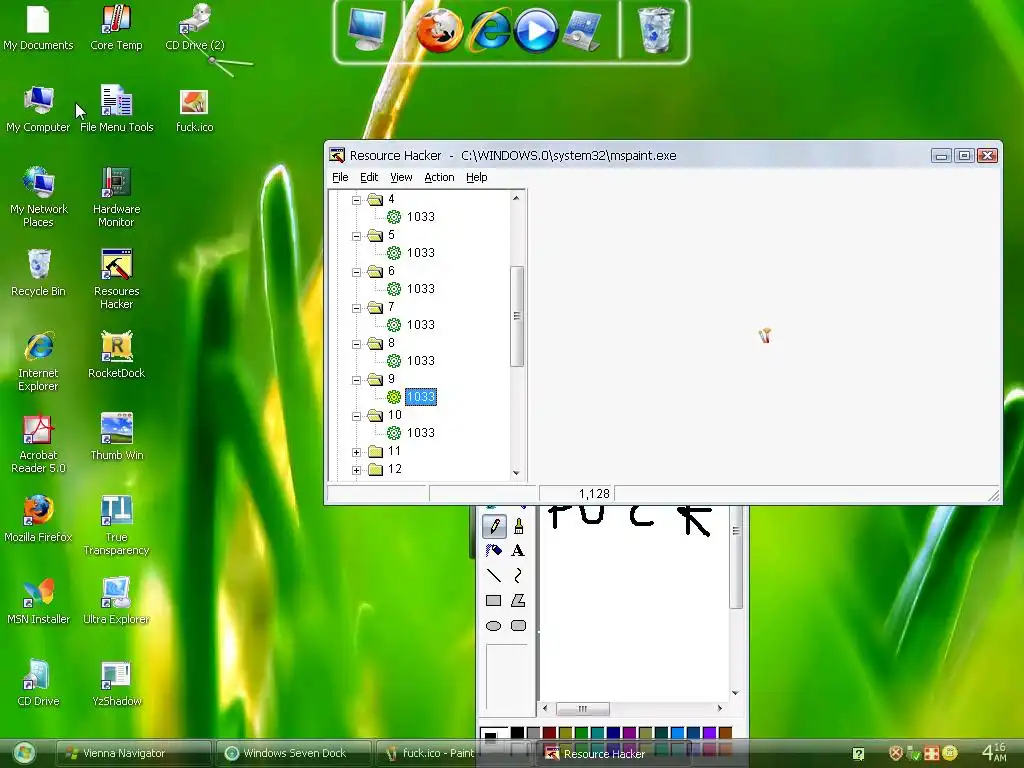Pick the dark blue color in Paint palette
The height and width of the screenshot is (768, 1024).
[x=613, y=733]
